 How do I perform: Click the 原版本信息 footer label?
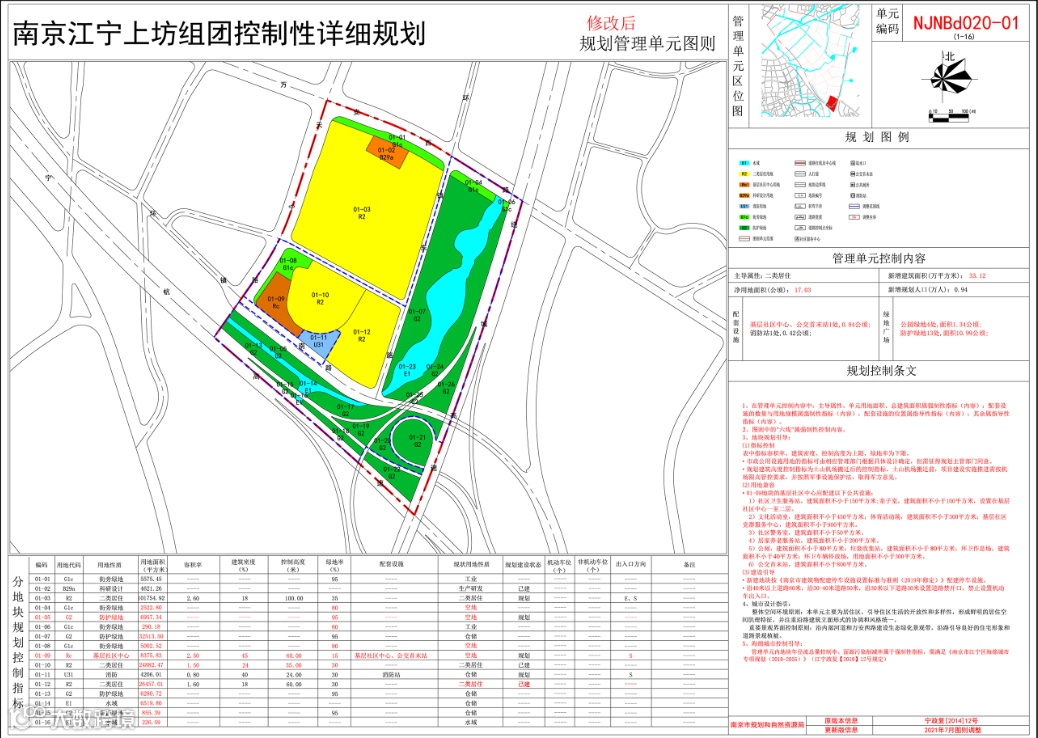[x=841, y=721]
